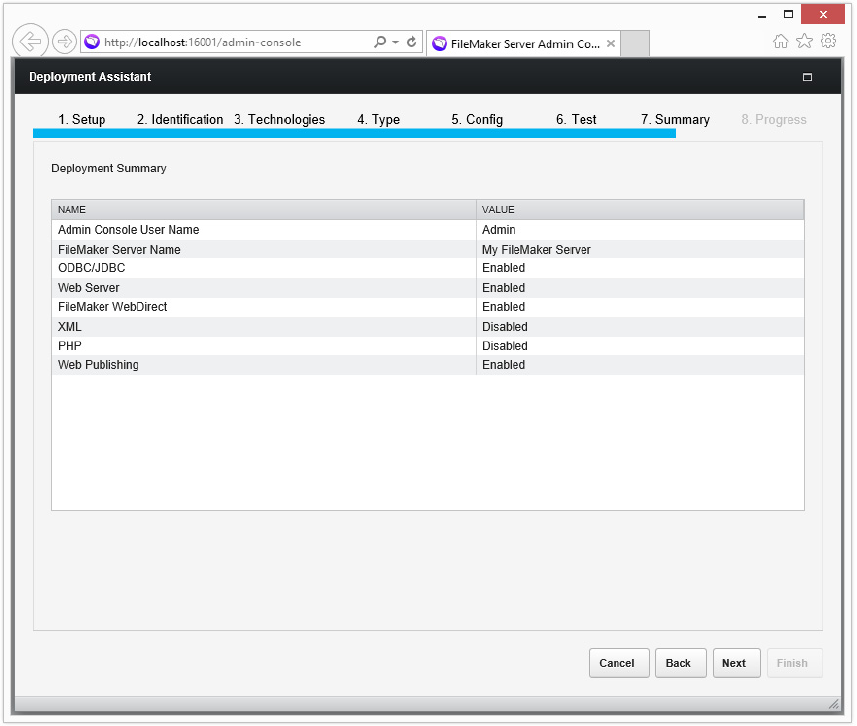Click the Next button
Screen dimensions: 857x726
[x=736, y=663]
